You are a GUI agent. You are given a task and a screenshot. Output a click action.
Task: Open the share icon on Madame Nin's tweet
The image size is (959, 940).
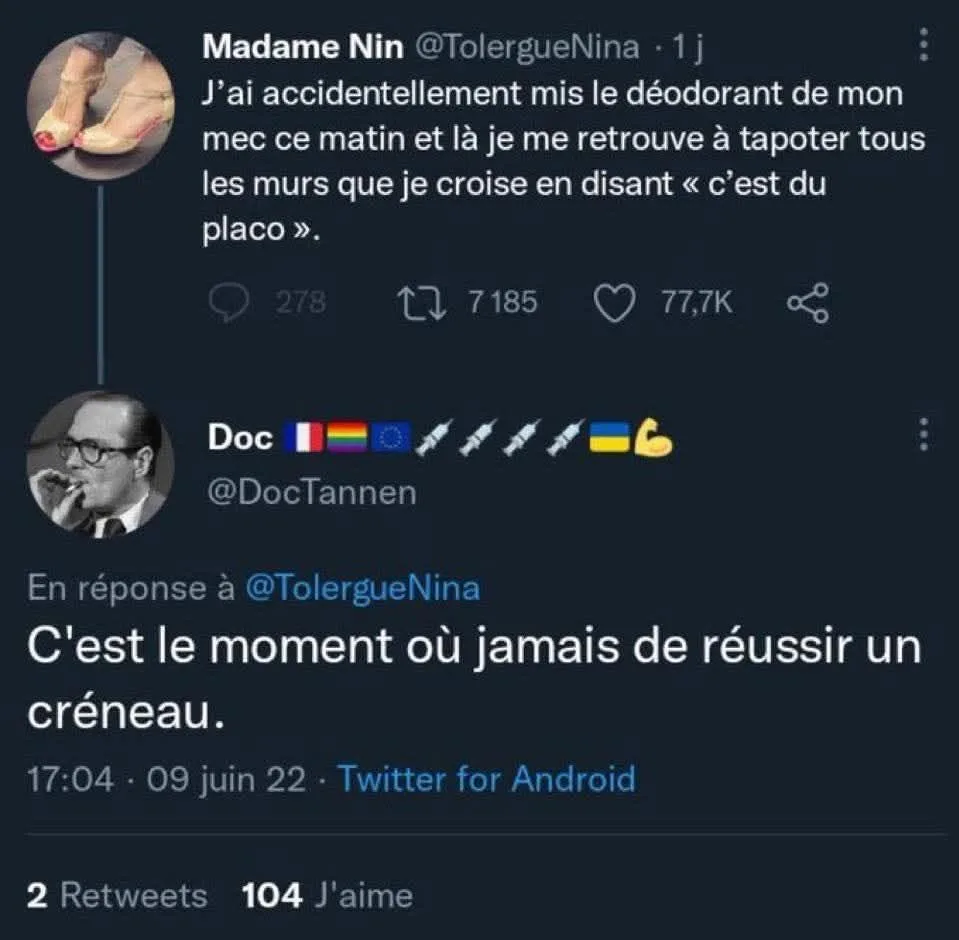coord(808,303)
